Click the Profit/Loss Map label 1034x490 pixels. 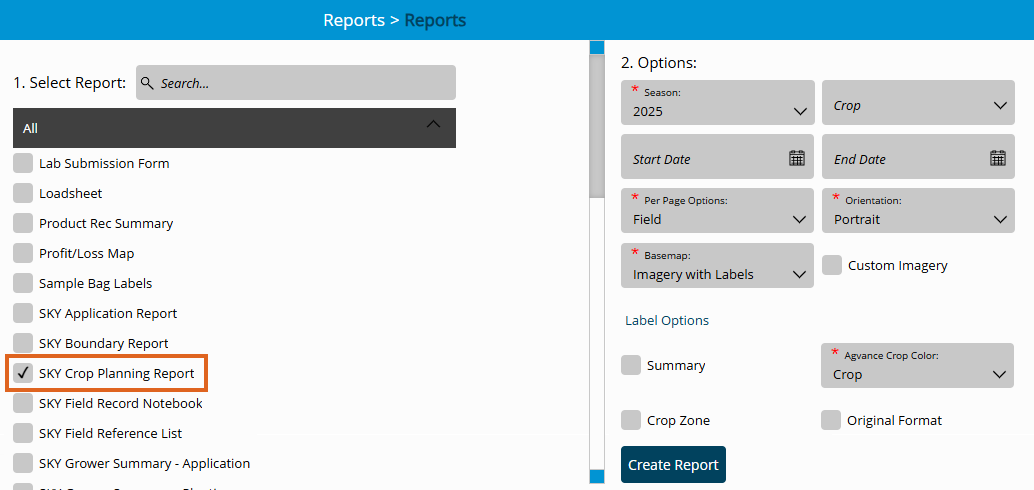[x=86, y=253]
